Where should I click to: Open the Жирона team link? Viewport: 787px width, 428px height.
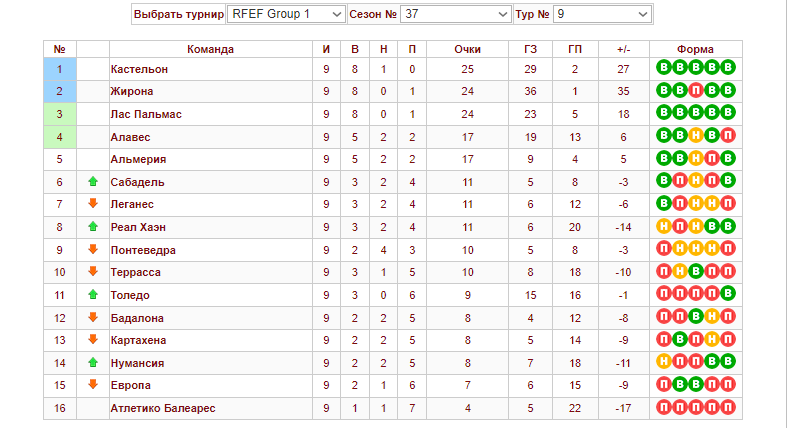[131, 91]
